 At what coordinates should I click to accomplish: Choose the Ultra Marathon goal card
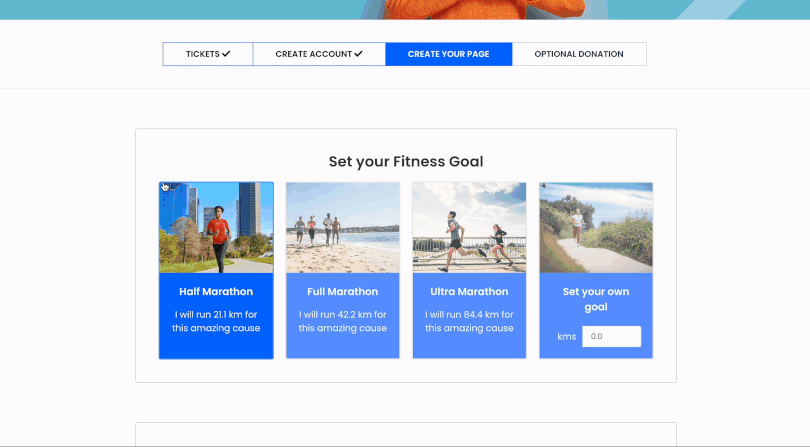[469, 270]
